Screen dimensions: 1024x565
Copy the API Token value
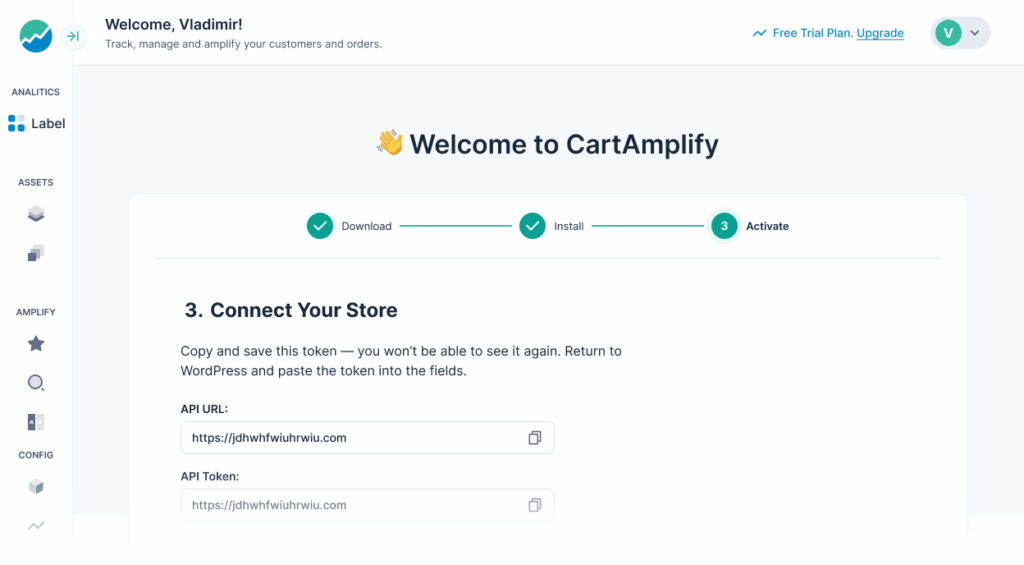click(x=535, y=505)
